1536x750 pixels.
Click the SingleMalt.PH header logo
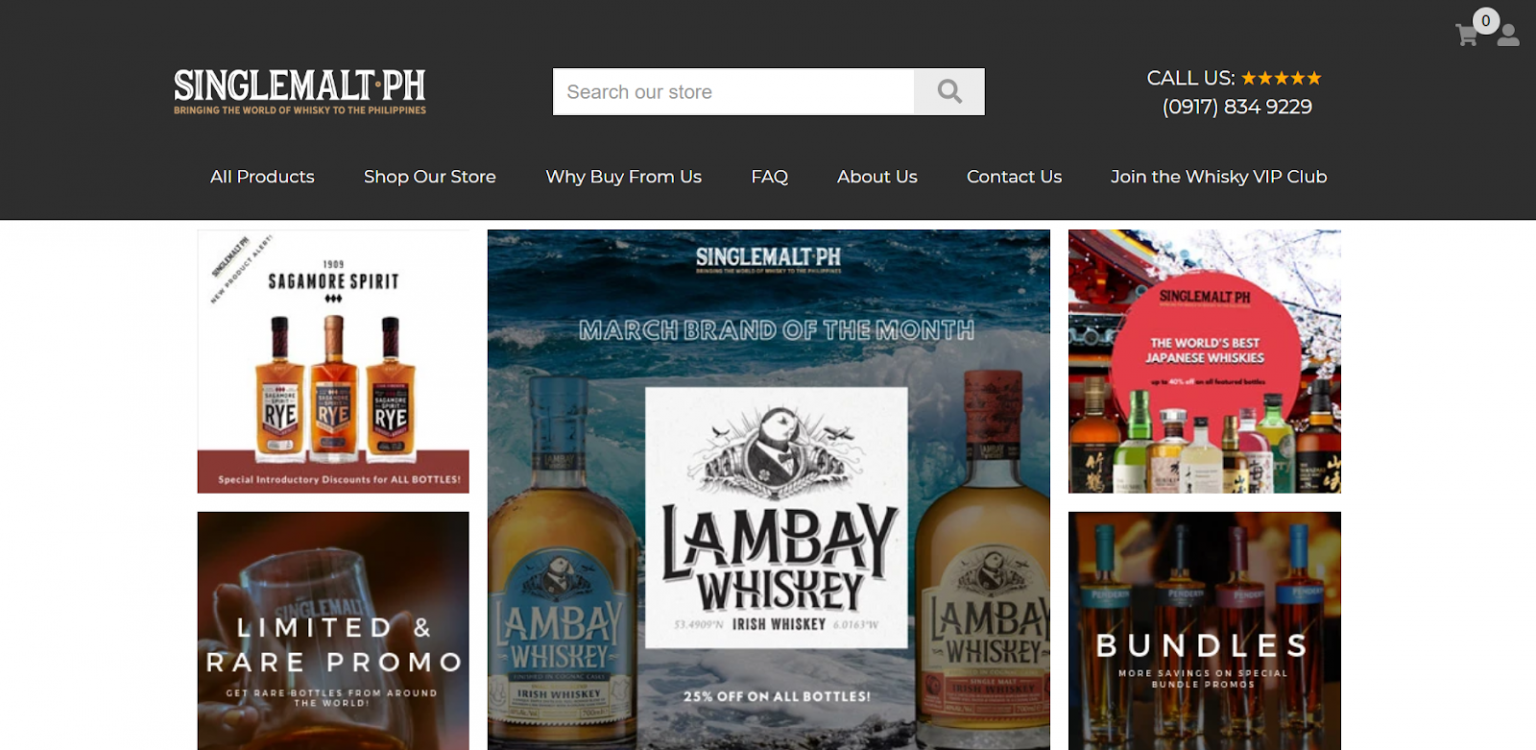(x=300, y=91)
